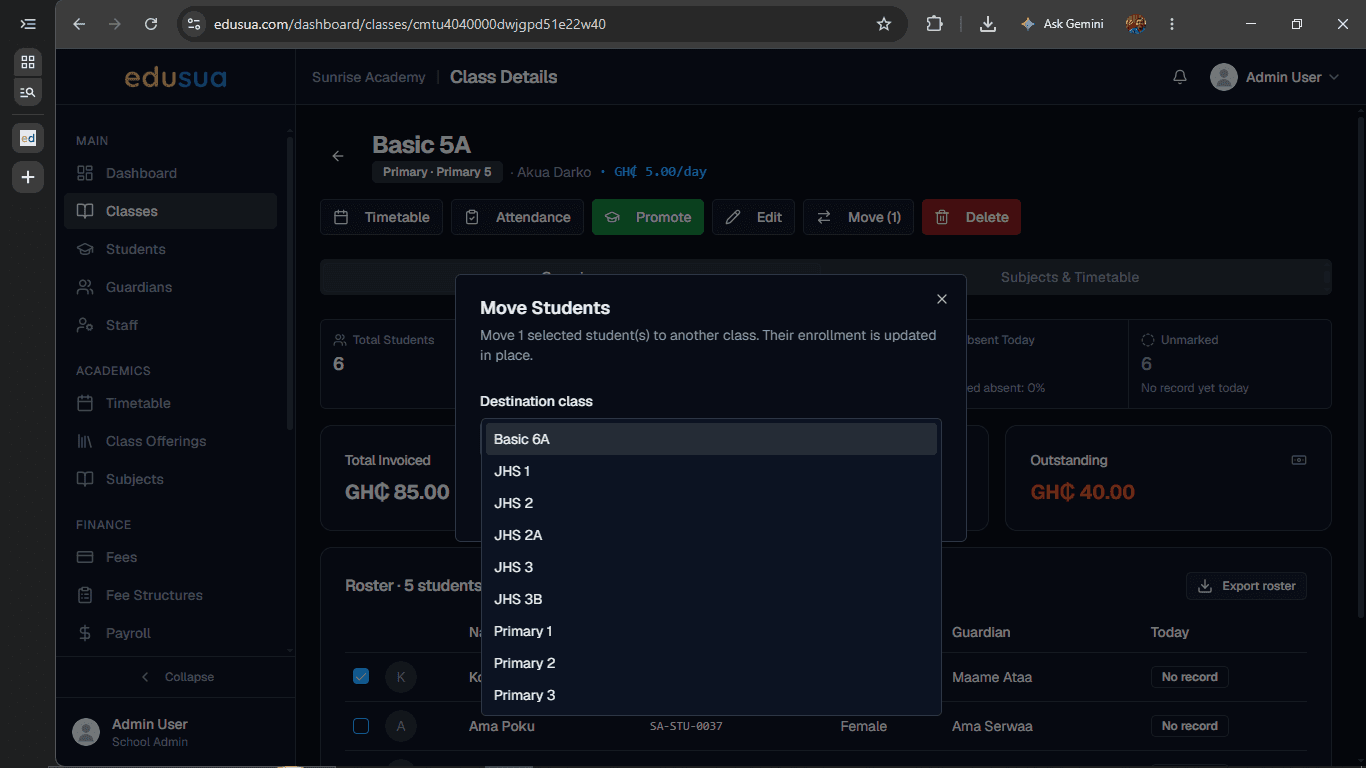Screen dimensions: 1366x768
Task: Click the green Promote button
Action: [648, 217]
